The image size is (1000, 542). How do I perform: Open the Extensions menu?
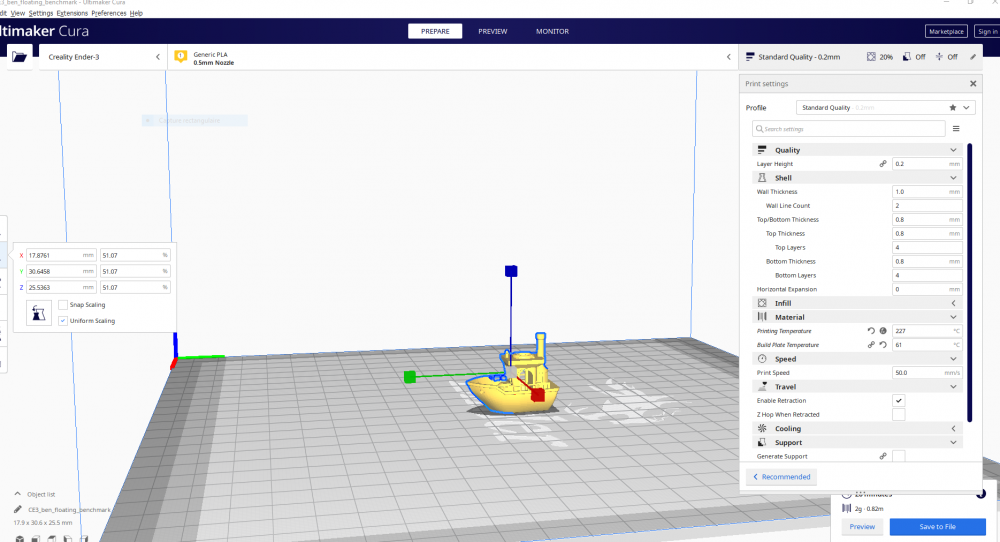pos(72,13)
